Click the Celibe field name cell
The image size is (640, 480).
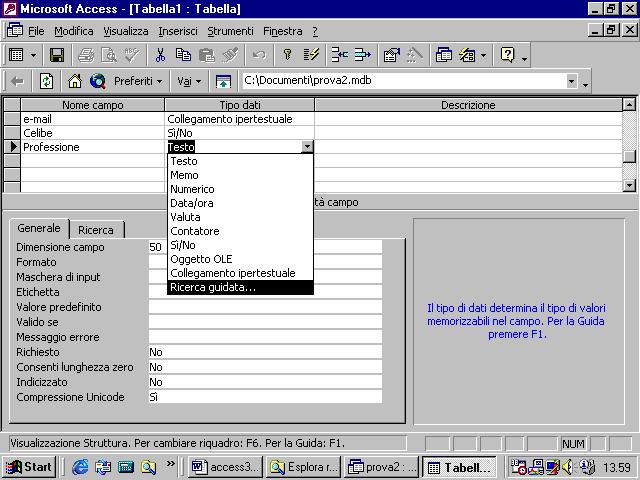93,133
